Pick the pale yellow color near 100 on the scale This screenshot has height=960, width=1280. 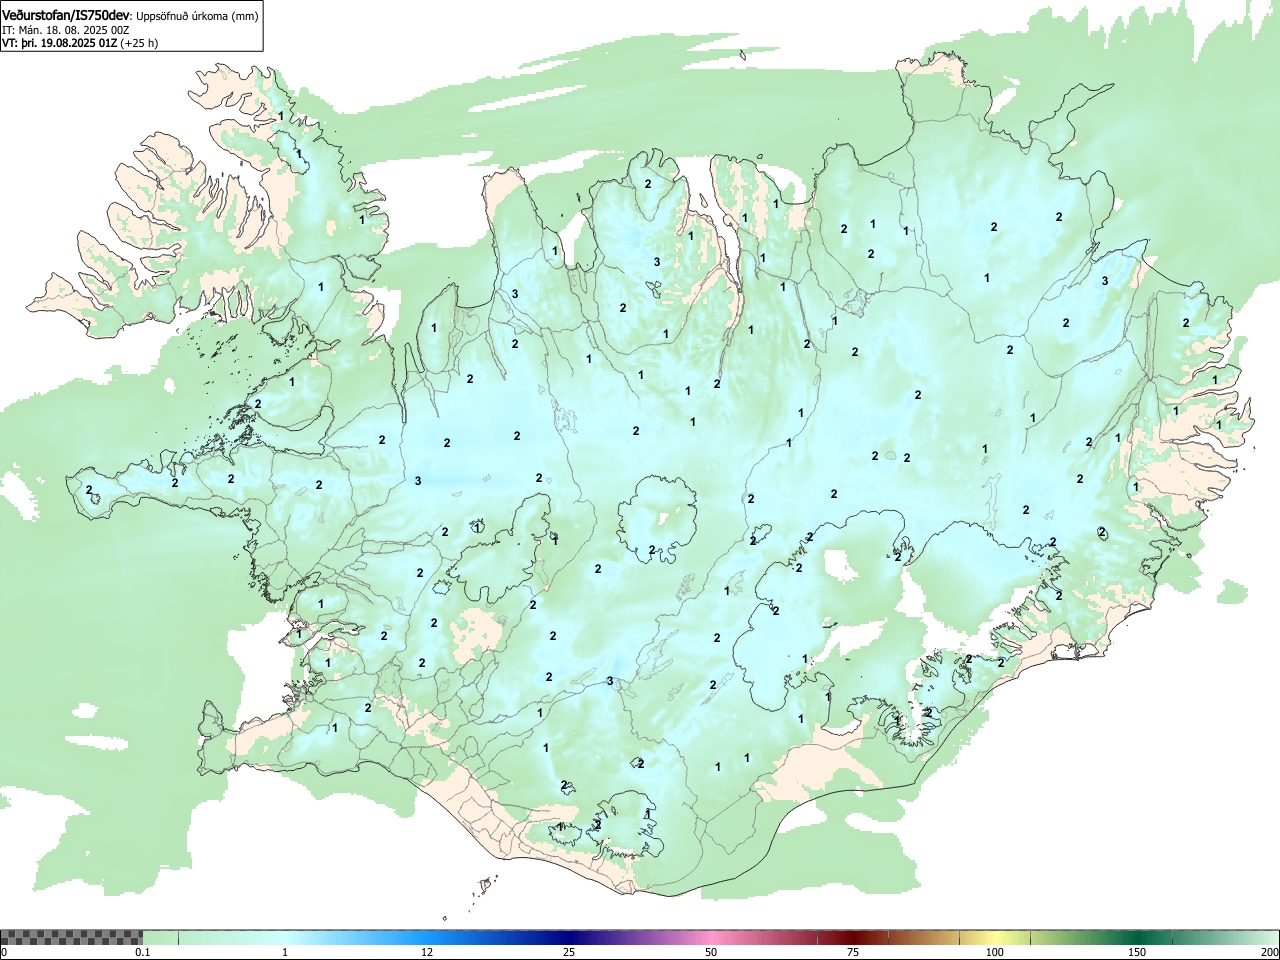[x=995, y=937]
